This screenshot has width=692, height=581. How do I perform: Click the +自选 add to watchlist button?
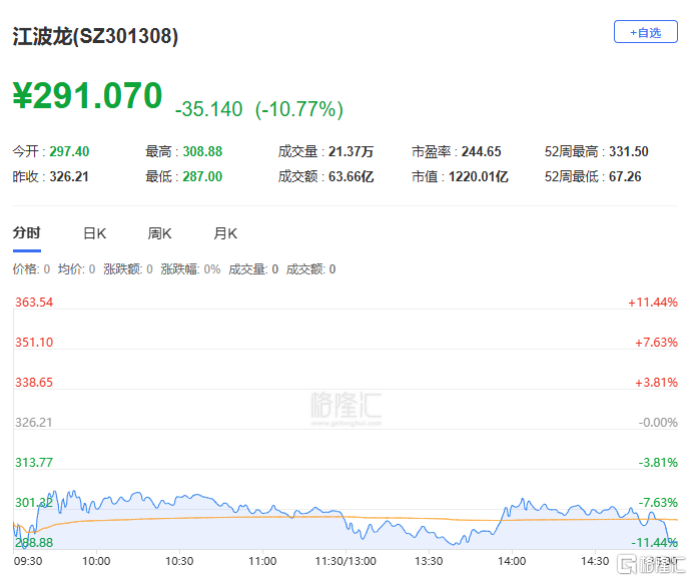645,32
